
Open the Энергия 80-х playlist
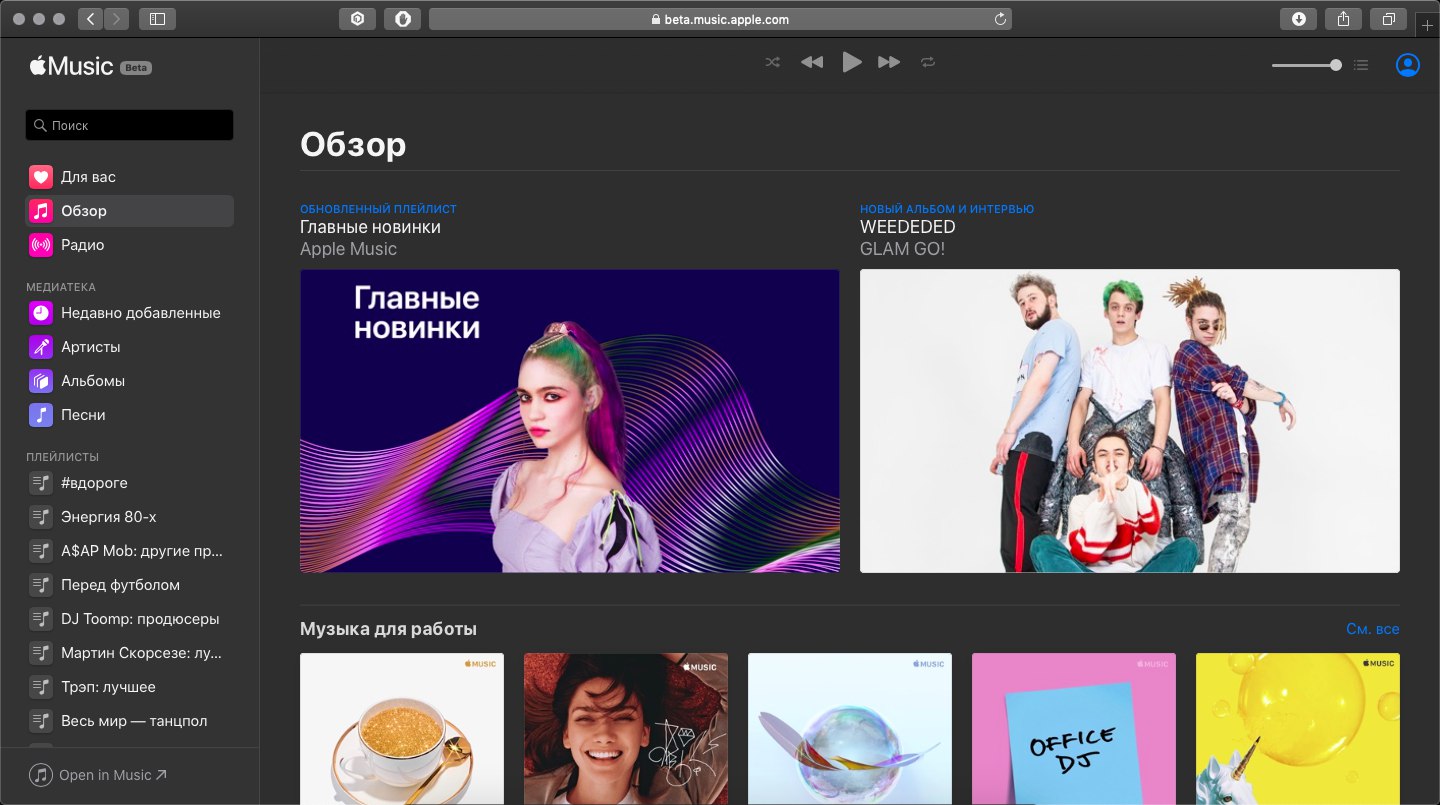129,517
